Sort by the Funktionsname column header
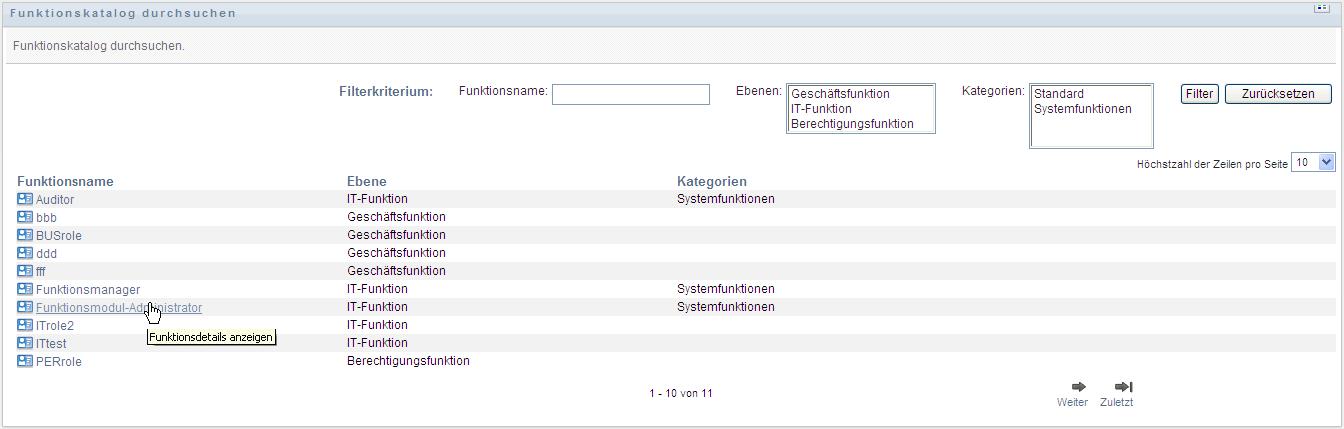The width and height of the screenshot is (1344, 429). point(65,181)
